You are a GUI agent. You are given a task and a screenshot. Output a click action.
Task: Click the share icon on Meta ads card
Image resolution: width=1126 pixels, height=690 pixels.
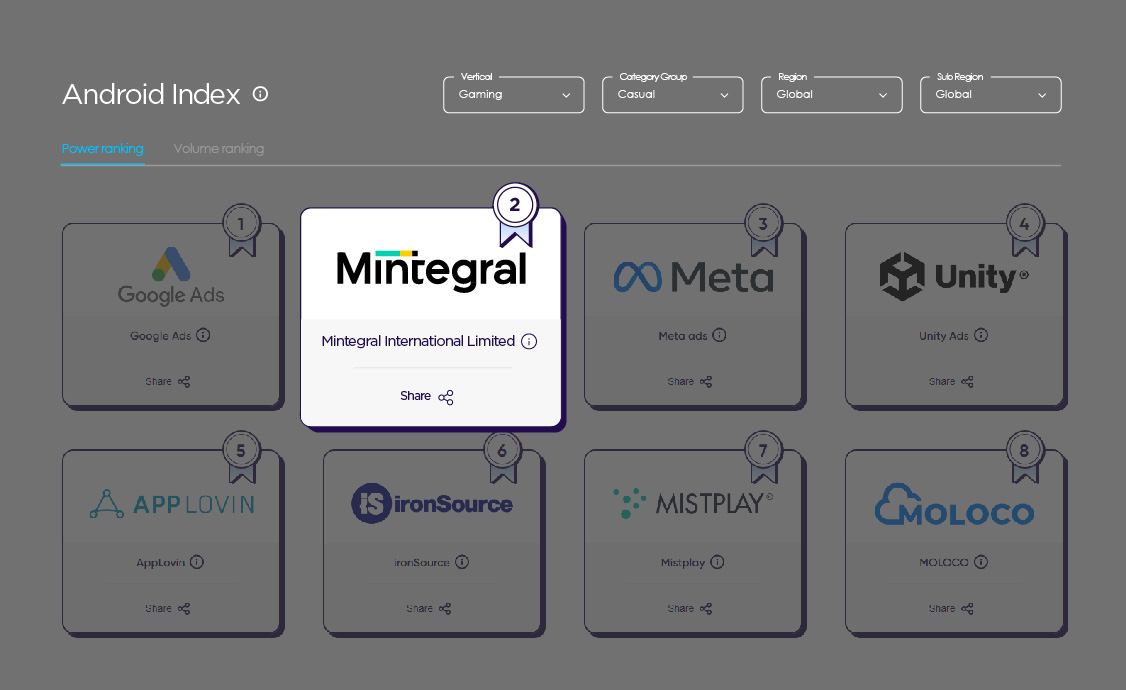[x=706, y=381]
